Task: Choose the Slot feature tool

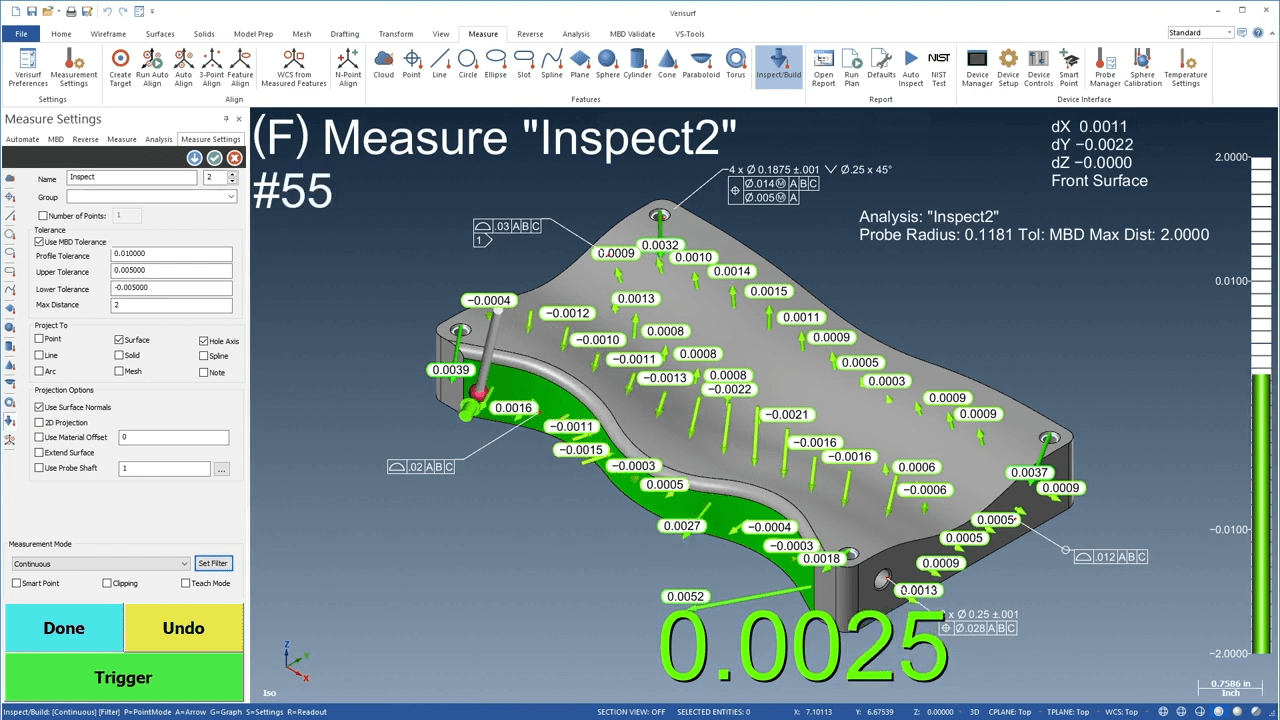Action: (524, 63)
